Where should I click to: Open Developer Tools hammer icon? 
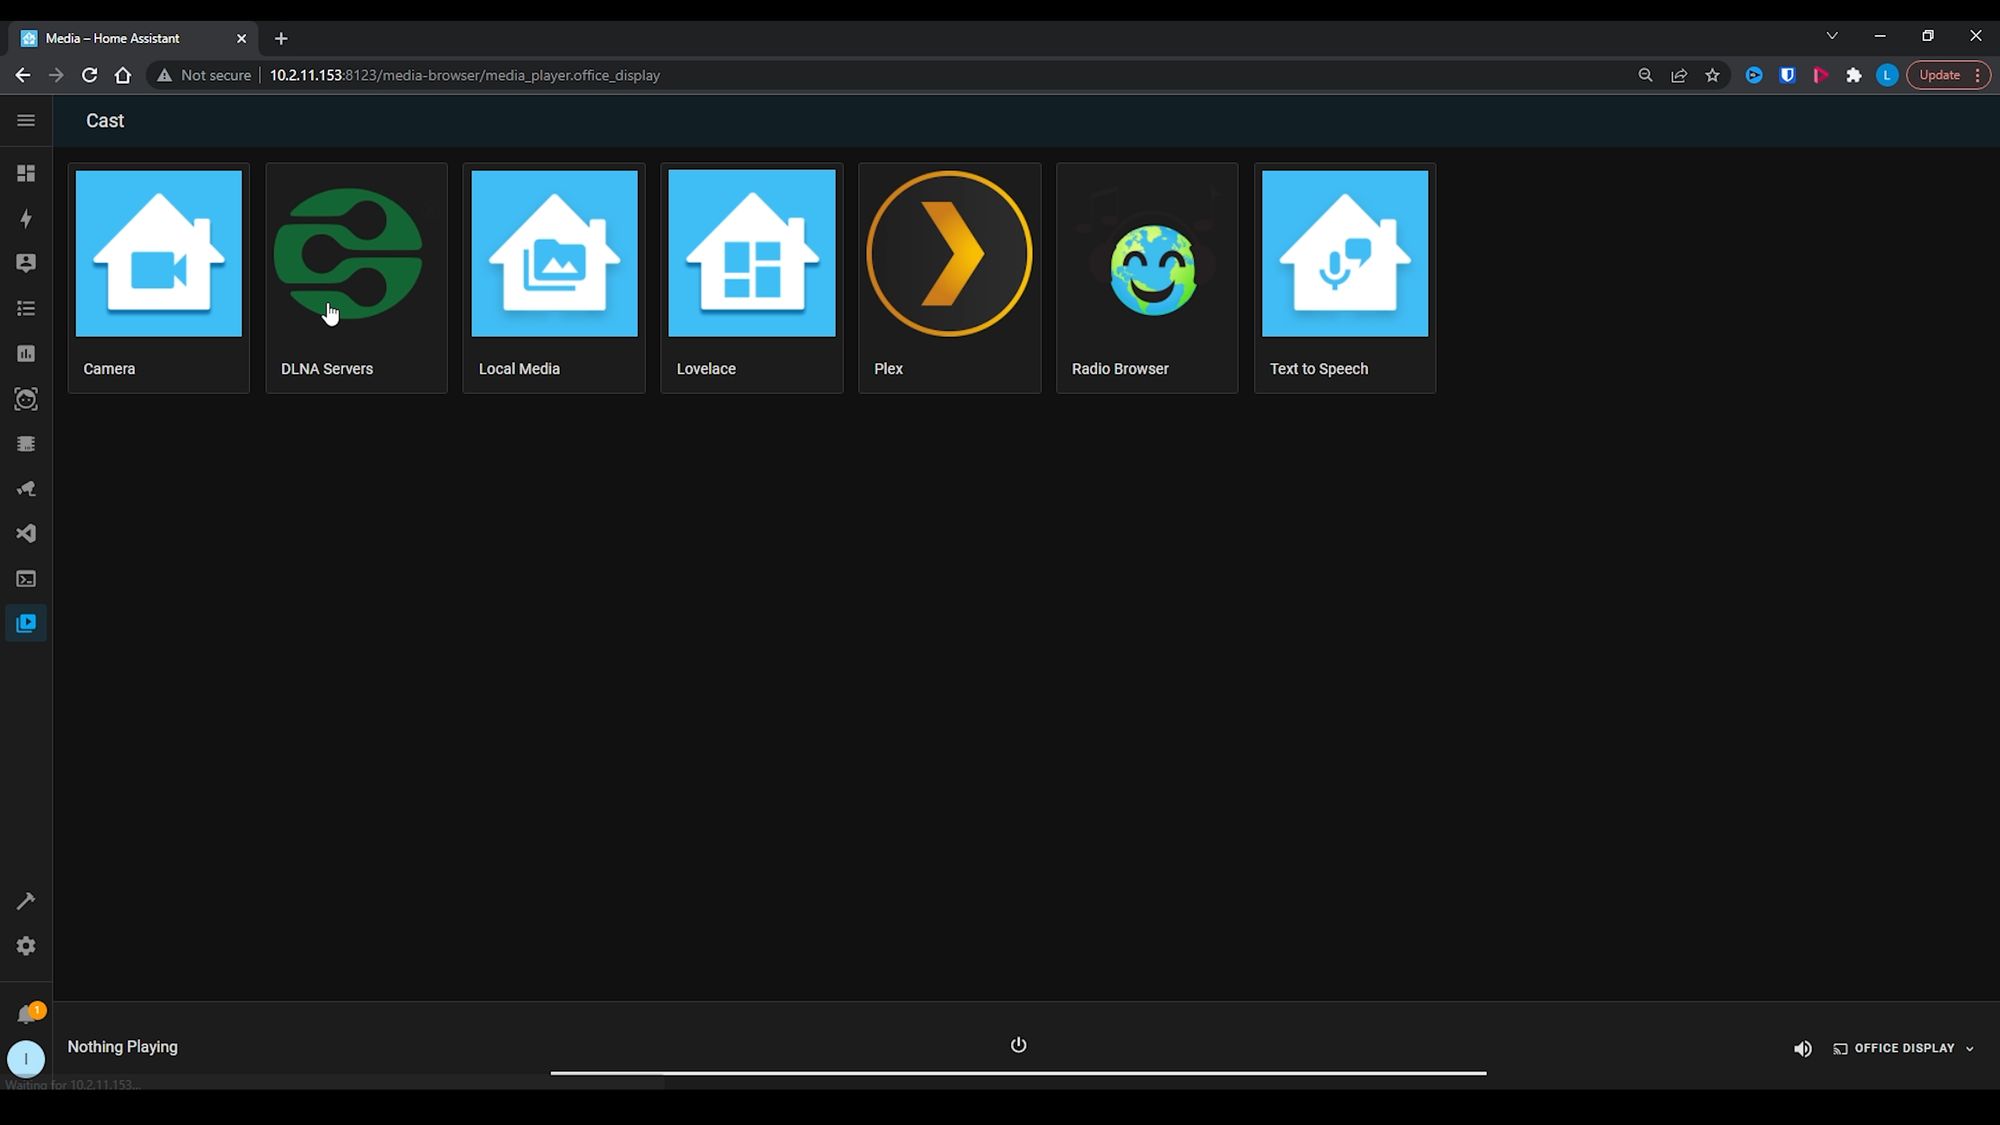point(26,901)
